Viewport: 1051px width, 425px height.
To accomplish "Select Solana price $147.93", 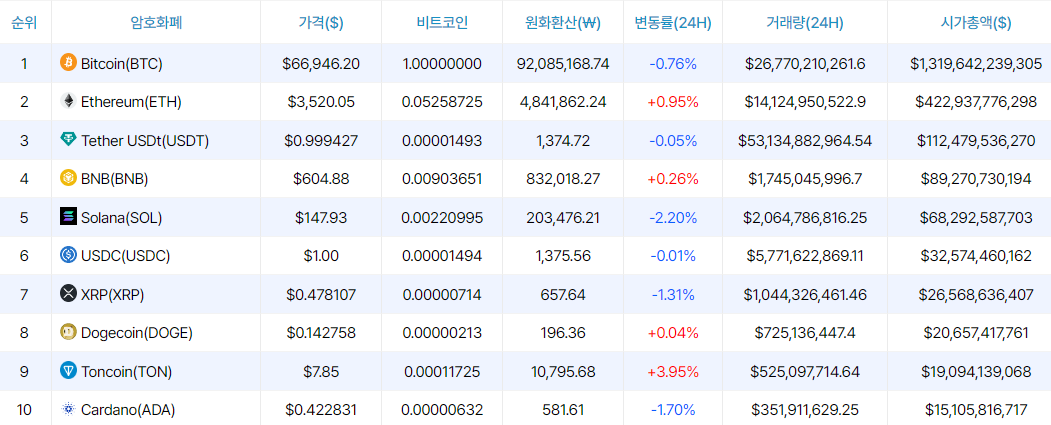I will pyautogui.click(x=321, y=218).
